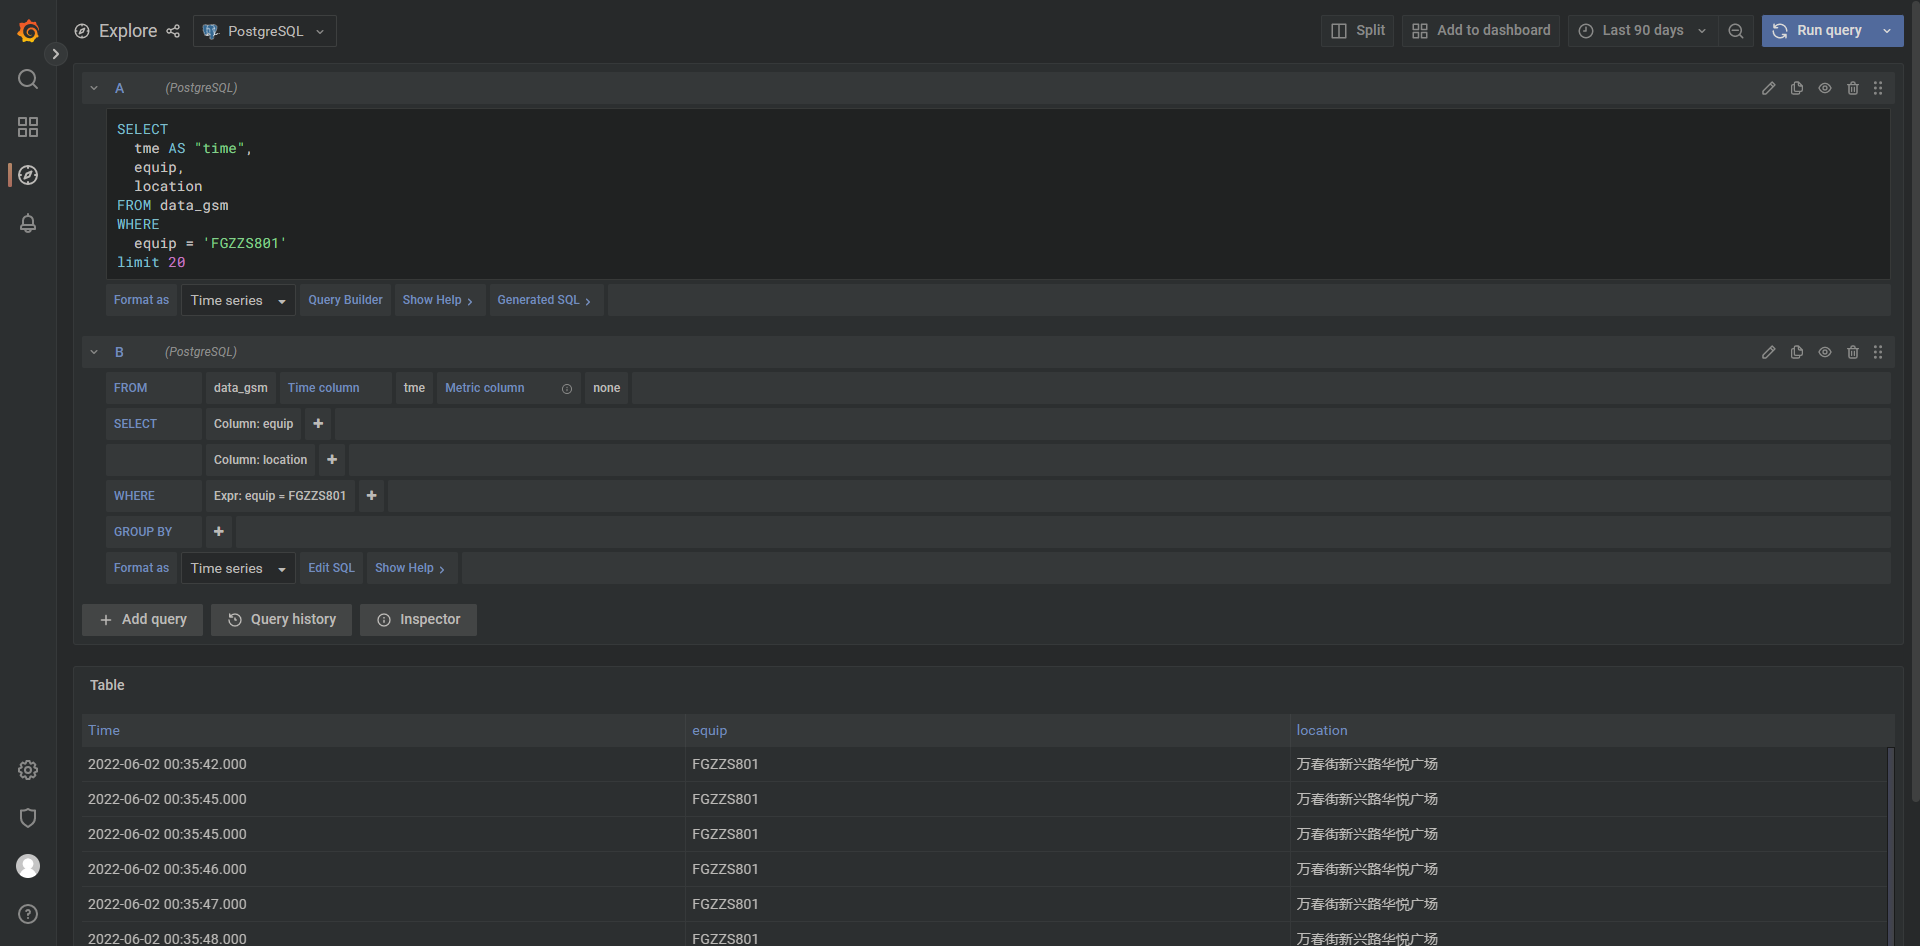Open Query history

281,620
